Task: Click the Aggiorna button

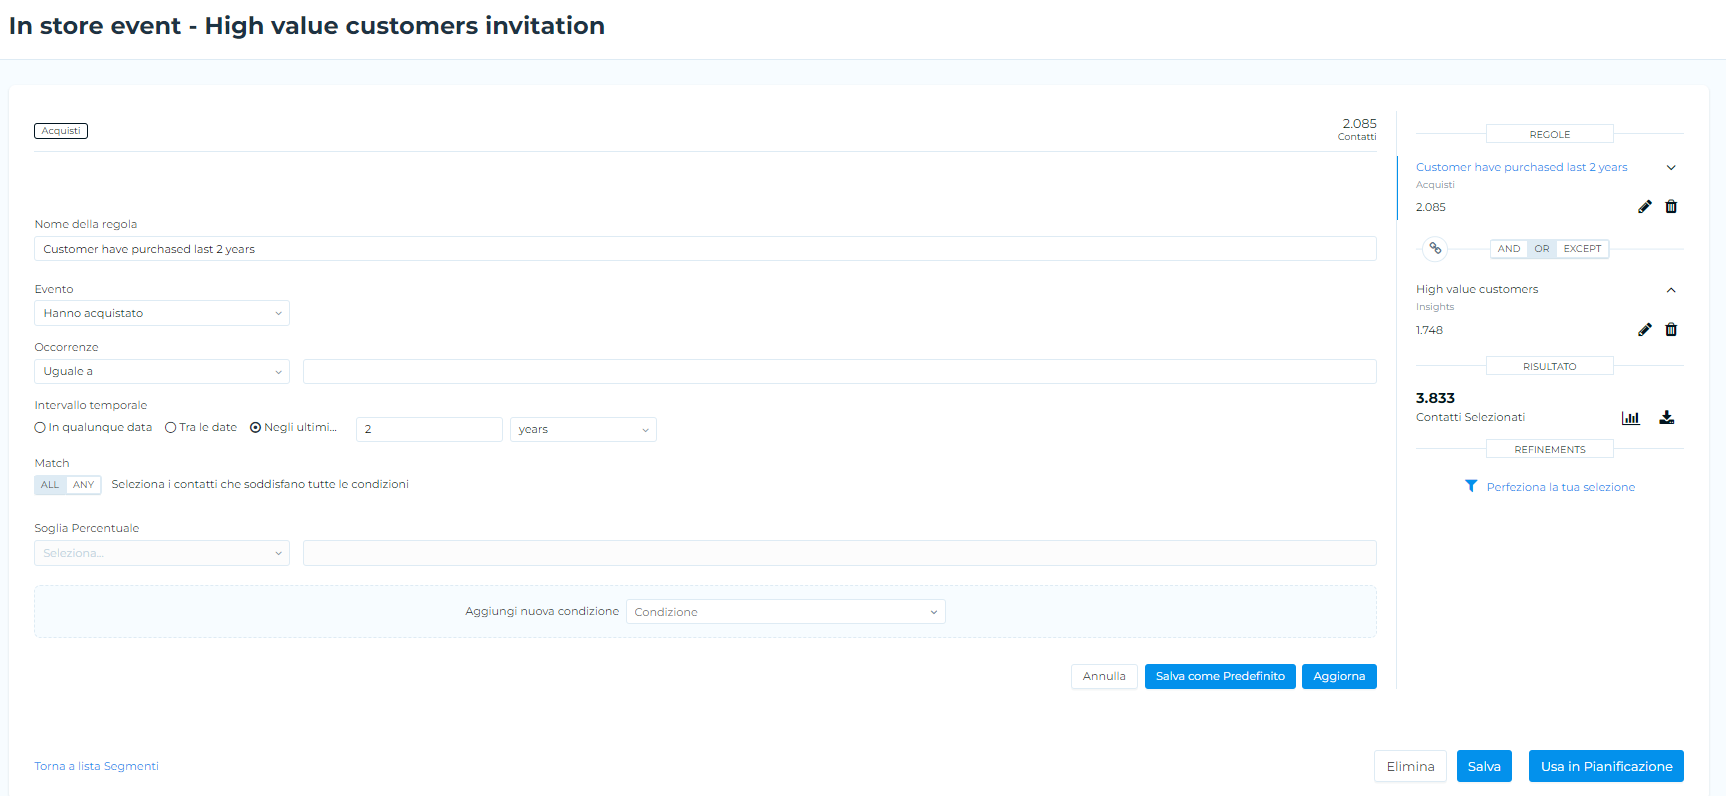Action: tap(1339, 677)
